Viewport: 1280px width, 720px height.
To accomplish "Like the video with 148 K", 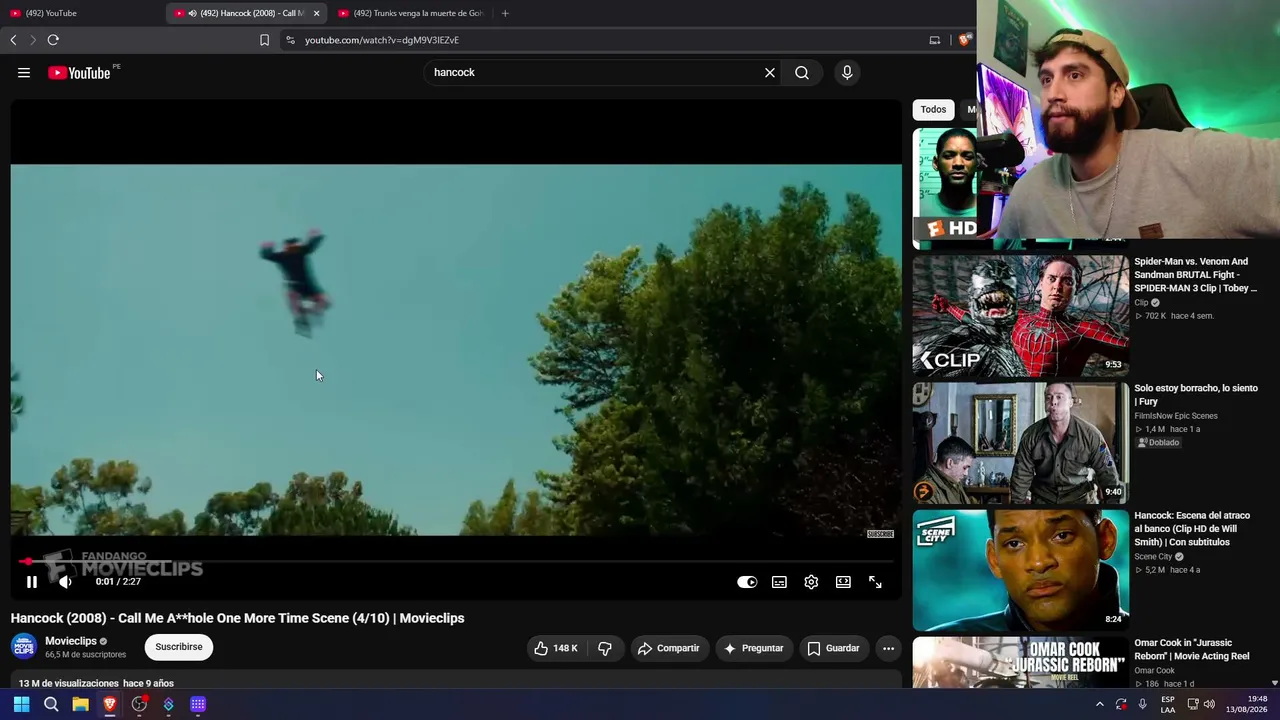I will (x=556, y=648).
